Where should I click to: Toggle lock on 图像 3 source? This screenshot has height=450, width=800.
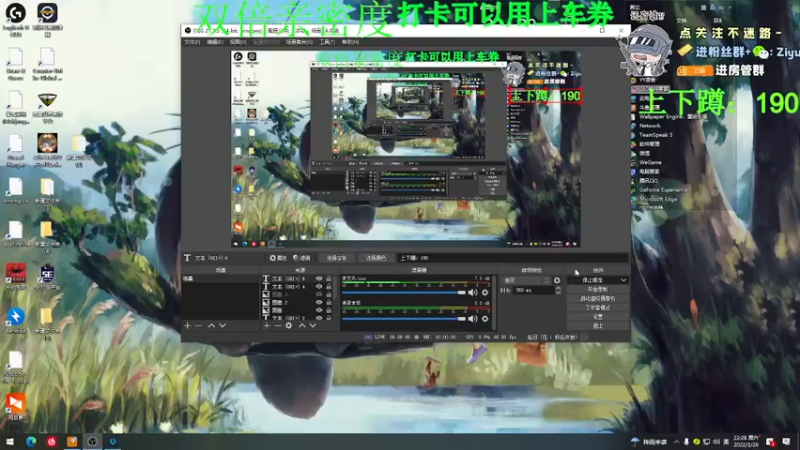point(329,294)
